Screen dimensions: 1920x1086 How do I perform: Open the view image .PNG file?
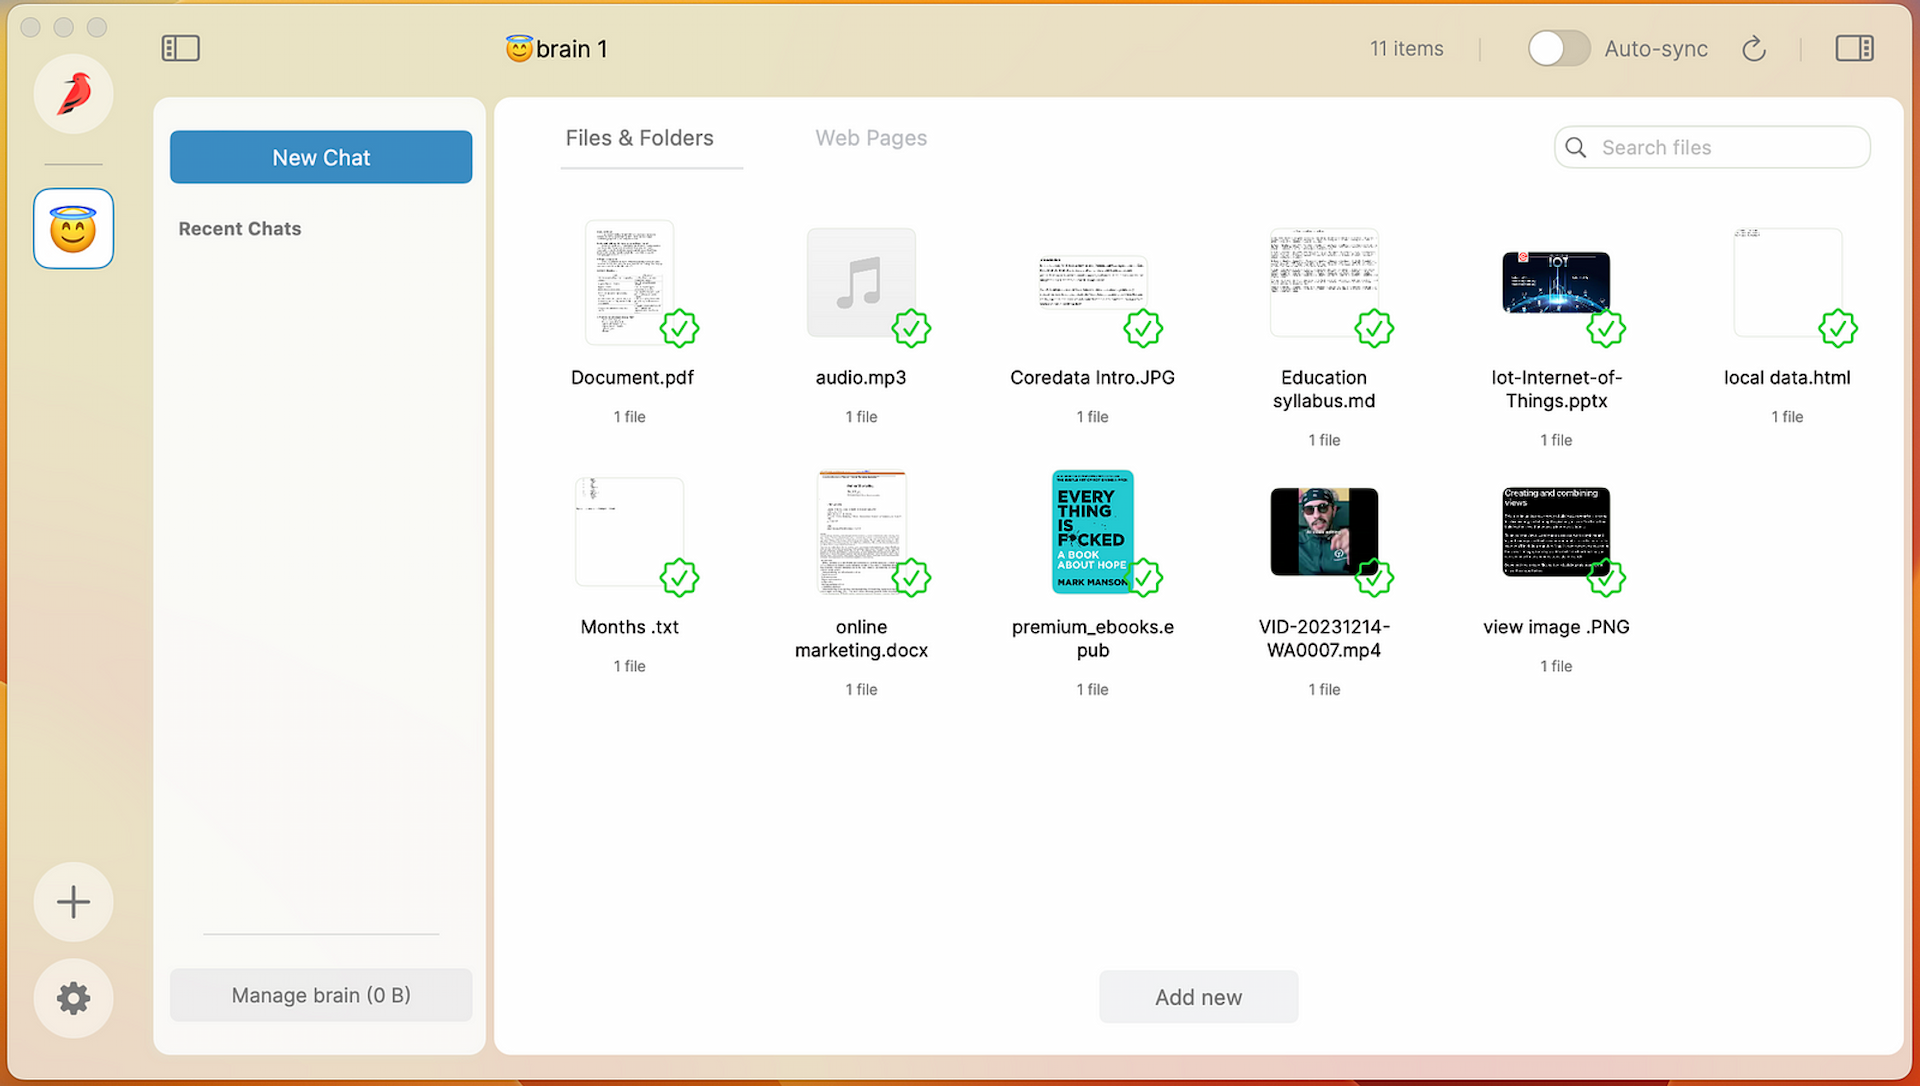1556,531
